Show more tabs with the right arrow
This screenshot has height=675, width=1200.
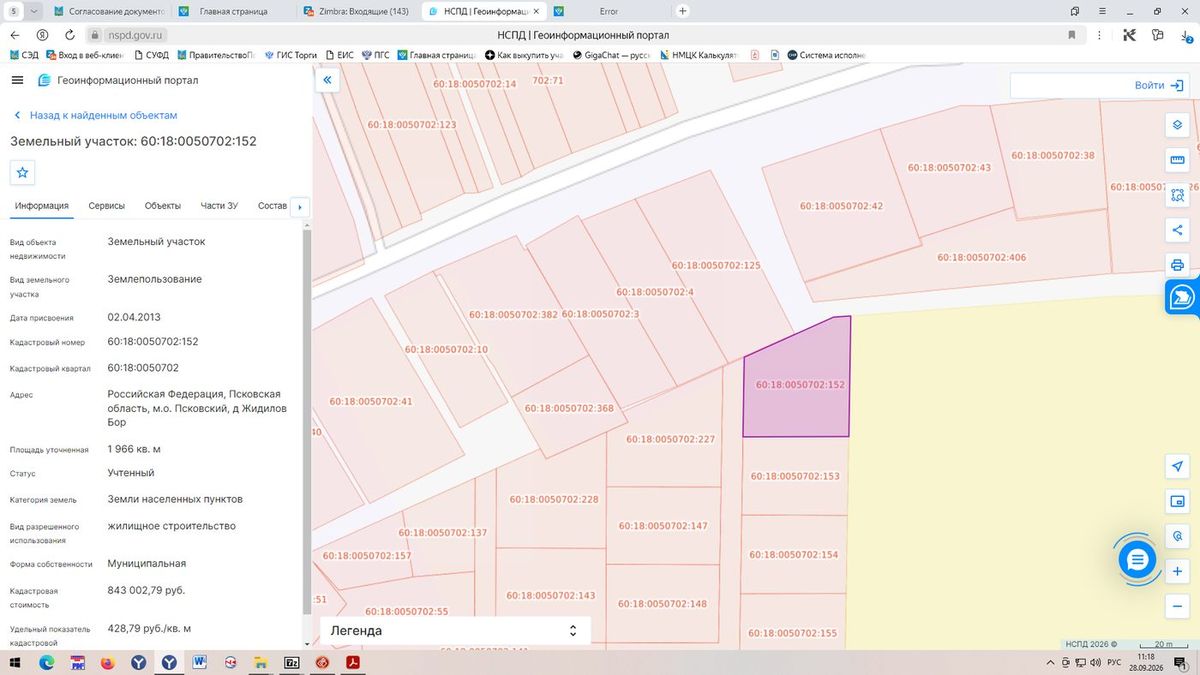point(299,207)
